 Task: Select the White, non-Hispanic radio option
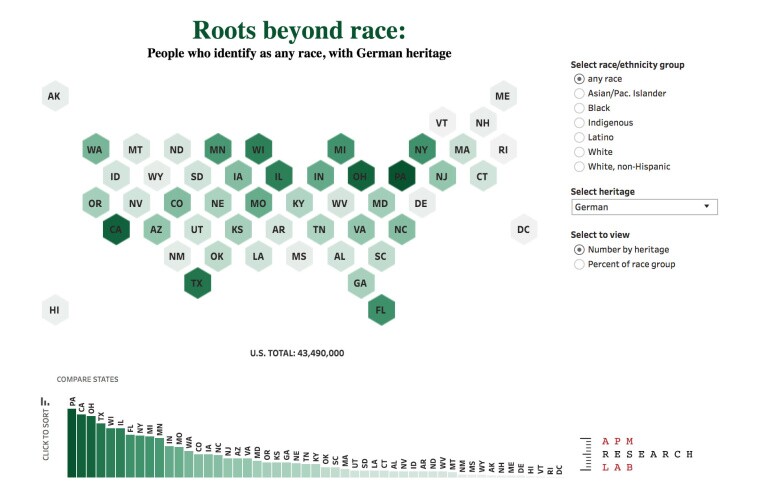point(579,166)
